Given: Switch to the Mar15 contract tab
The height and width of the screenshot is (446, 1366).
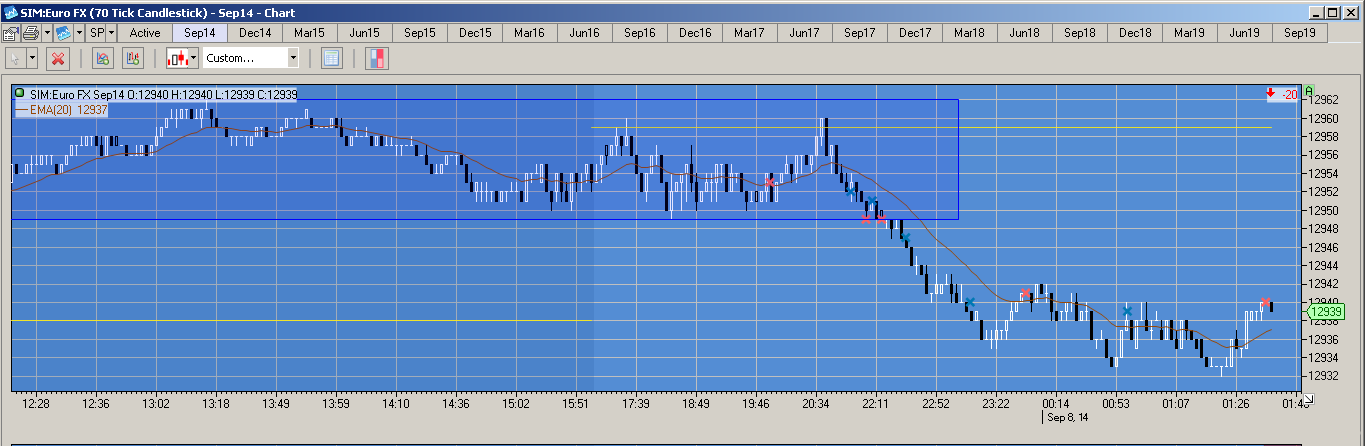Looking at the screenshot, I should (x=310, y=33).
